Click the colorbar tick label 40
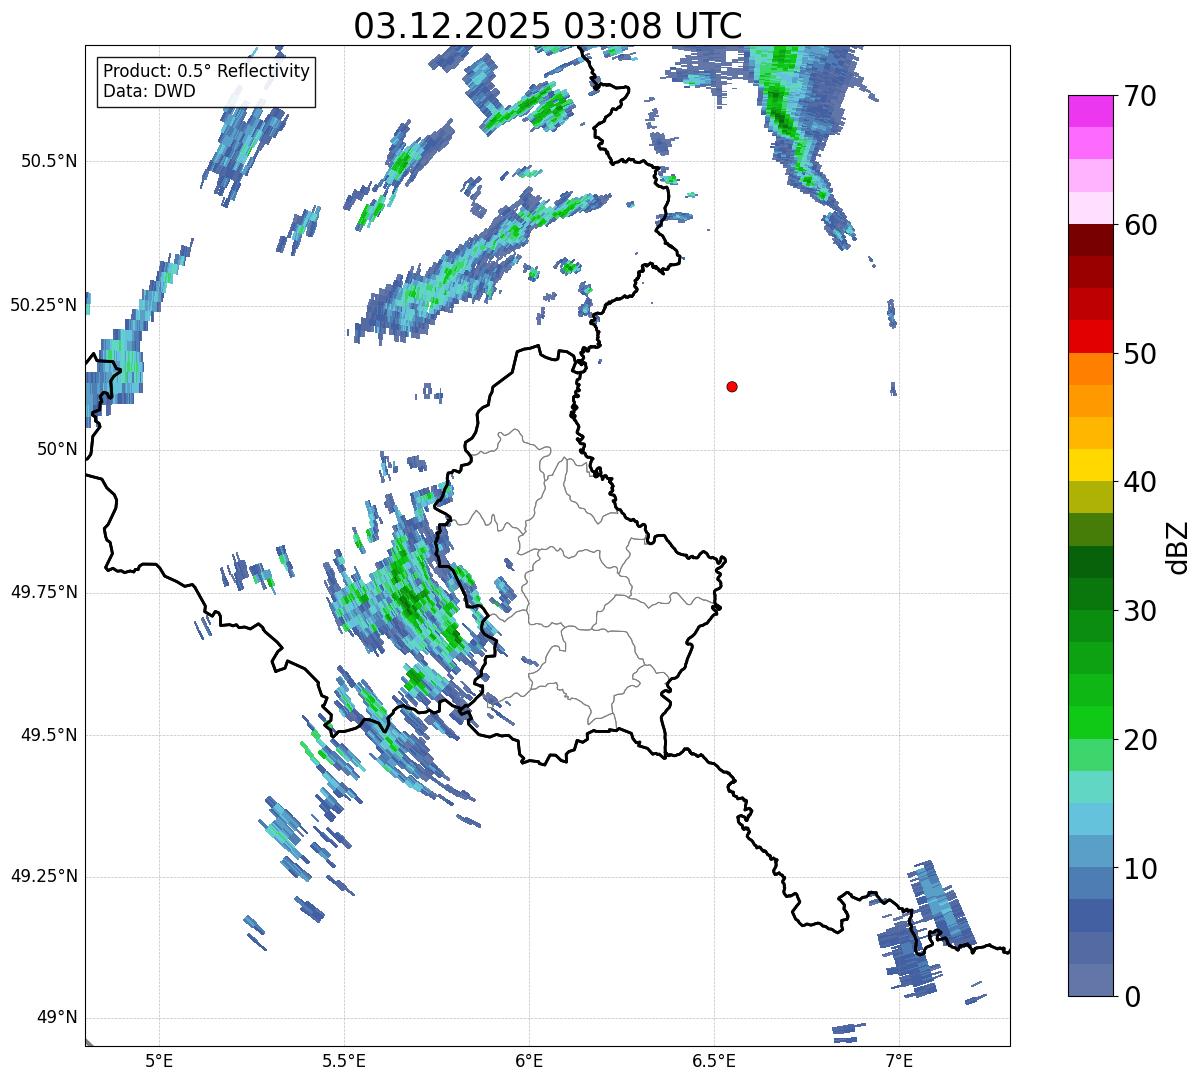This screenshot has height=1081, width=1202. point(1140,482)
